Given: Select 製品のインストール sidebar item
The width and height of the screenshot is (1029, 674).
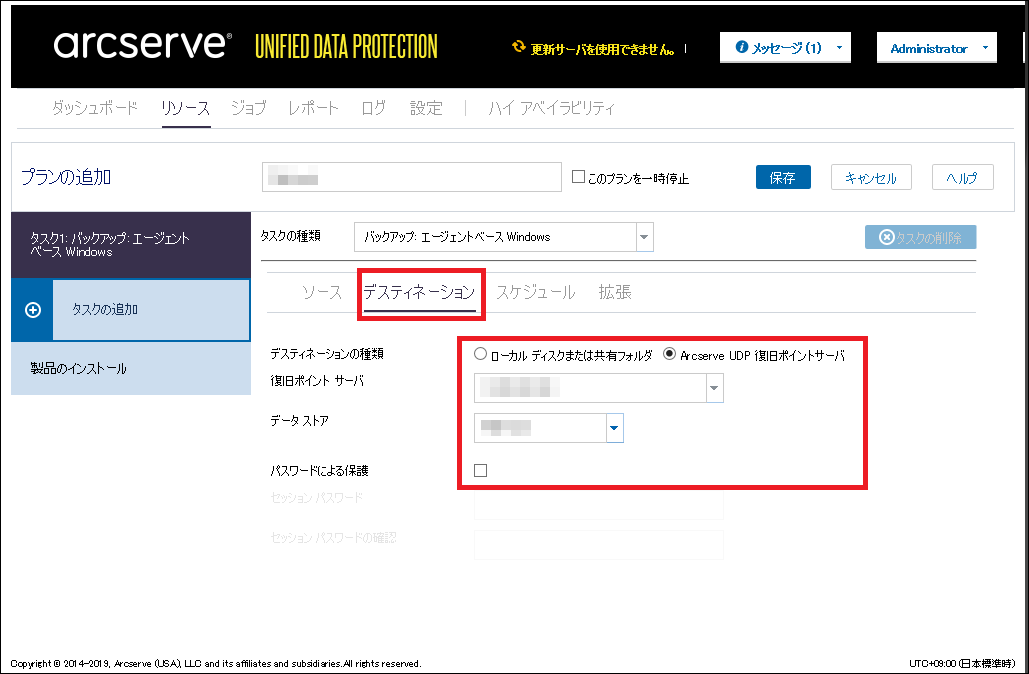Looking at the screenshot, I should pos(131,369).
